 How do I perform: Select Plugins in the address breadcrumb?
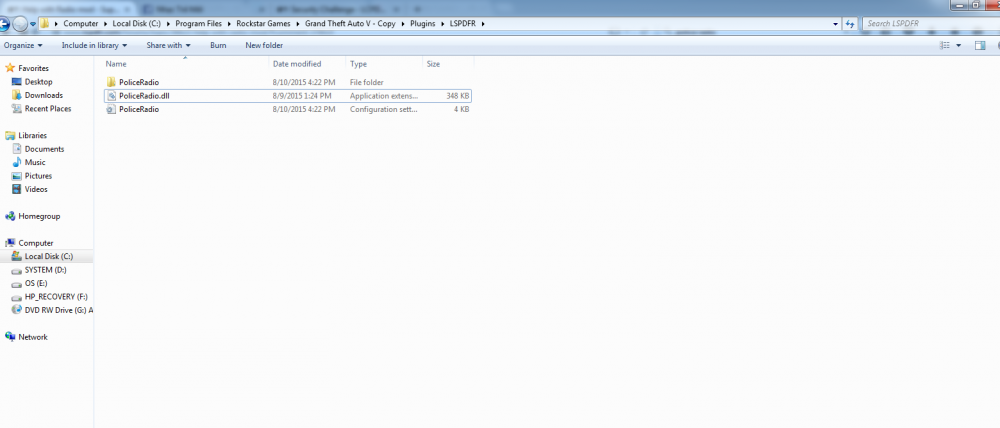click(x=423, y=24)
